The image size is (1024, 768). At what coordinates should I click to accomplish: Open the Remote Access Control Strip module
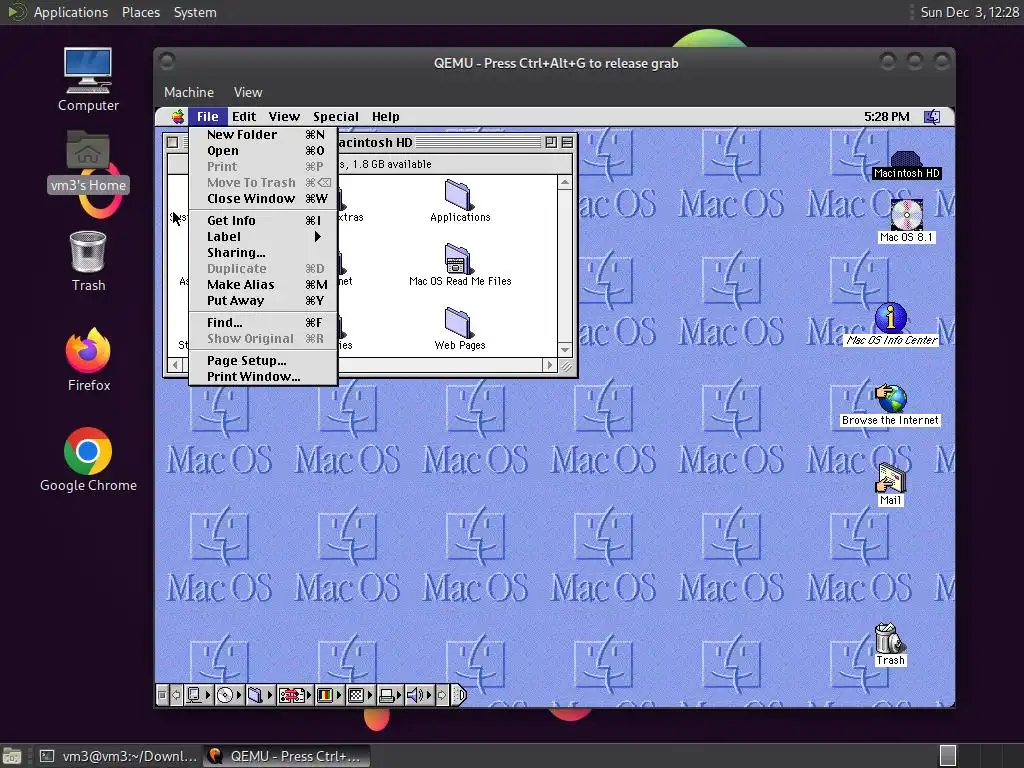pyautogui.click(x=295, y=695)
